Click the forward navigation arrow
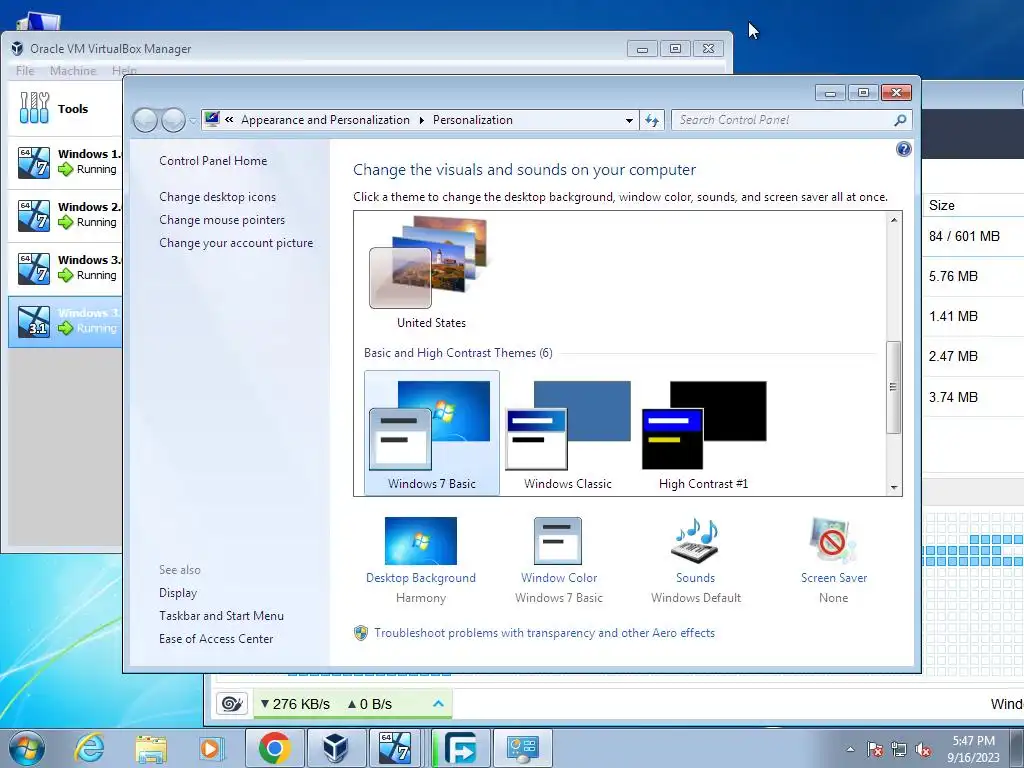 tap(173, 120)
